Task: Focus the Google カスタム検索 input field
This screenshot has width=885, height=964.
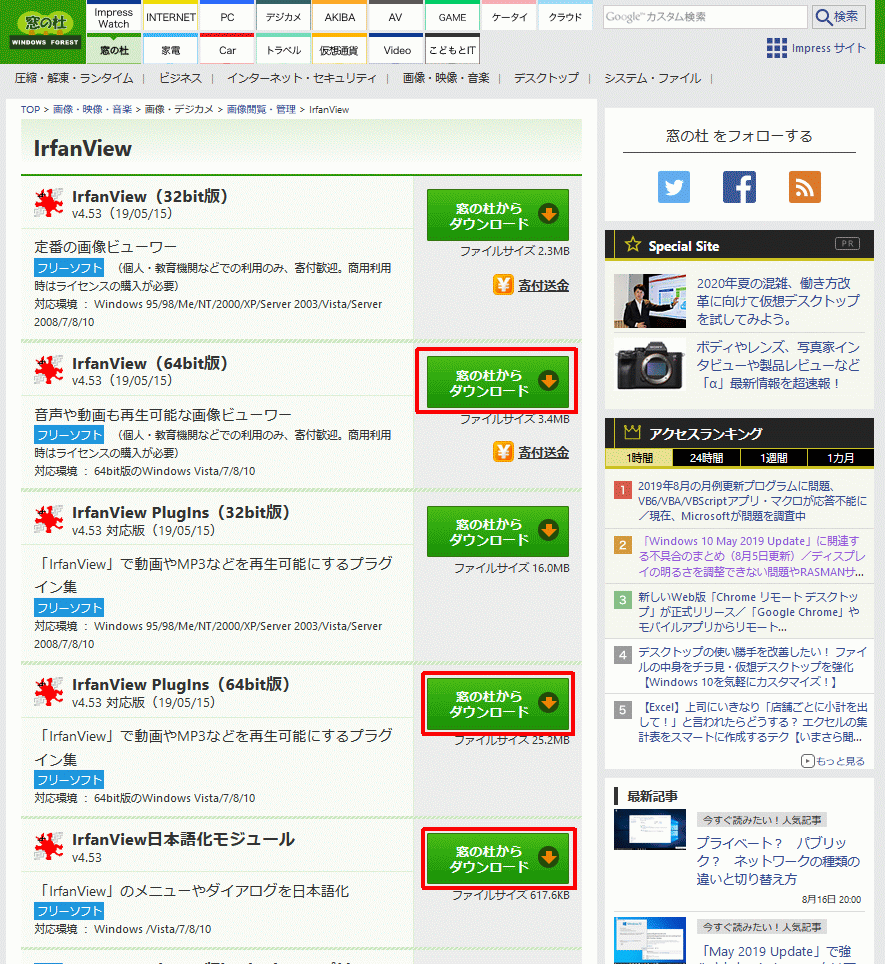Action: pos(705,17)
